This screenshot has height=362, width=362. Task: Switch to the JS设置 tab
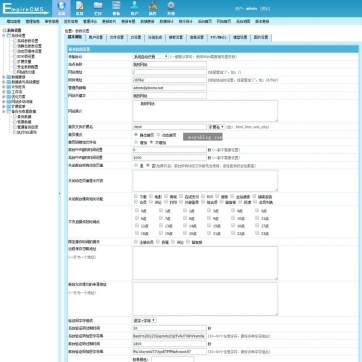coord(135,38)
